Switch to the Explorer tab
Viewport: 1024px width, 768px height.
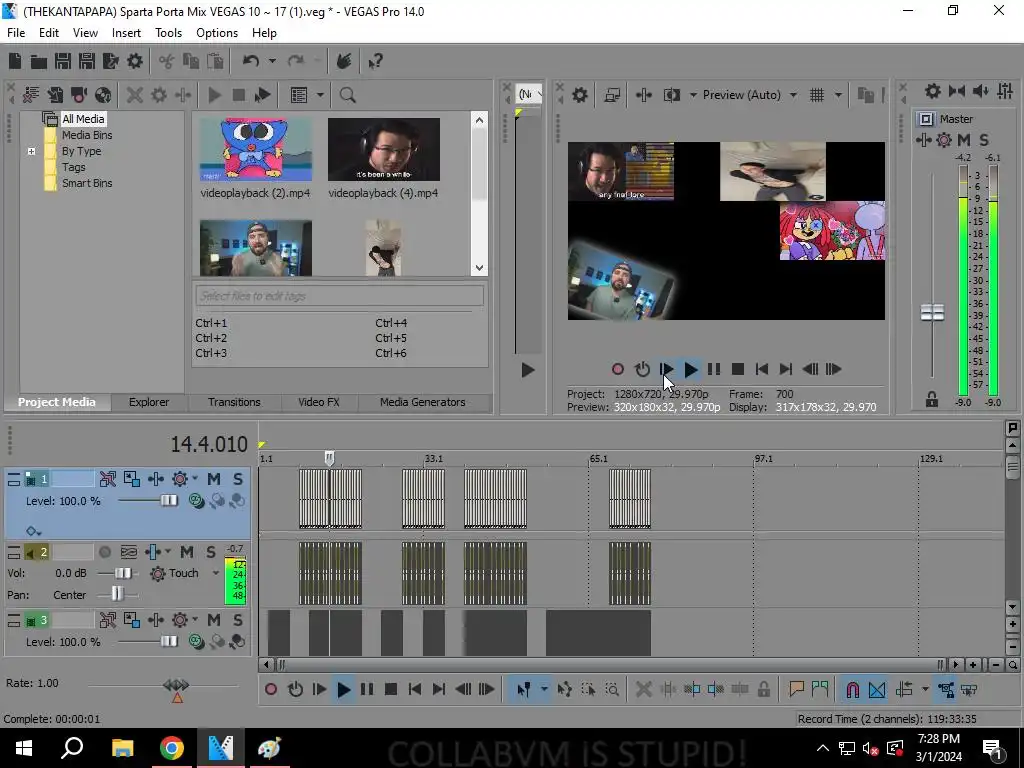pos(148,402)
